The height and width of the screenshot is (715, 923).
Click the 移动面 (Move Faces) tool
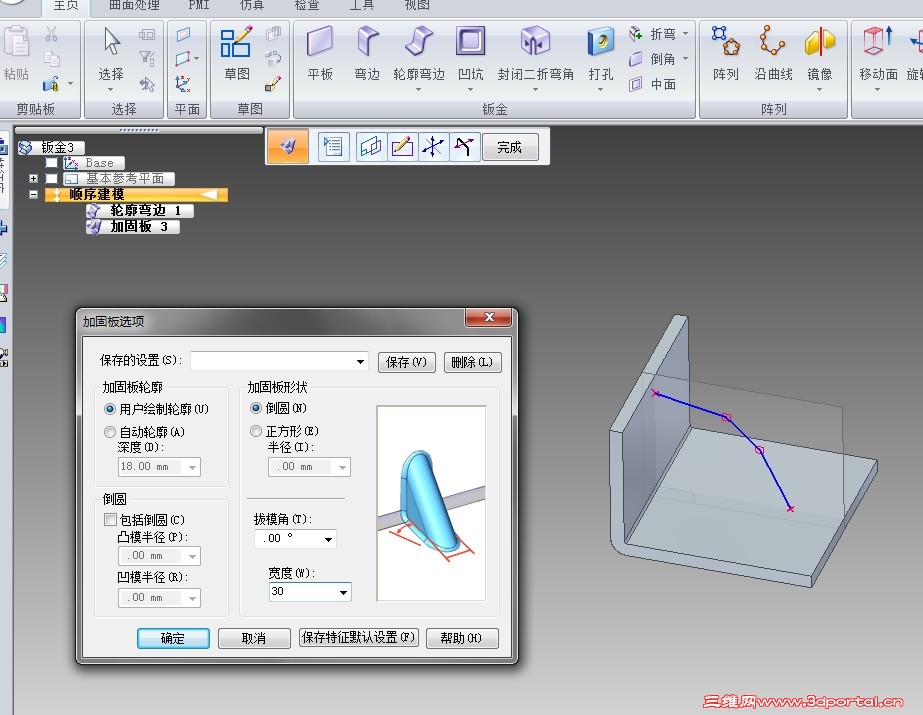tap(878, 58)
